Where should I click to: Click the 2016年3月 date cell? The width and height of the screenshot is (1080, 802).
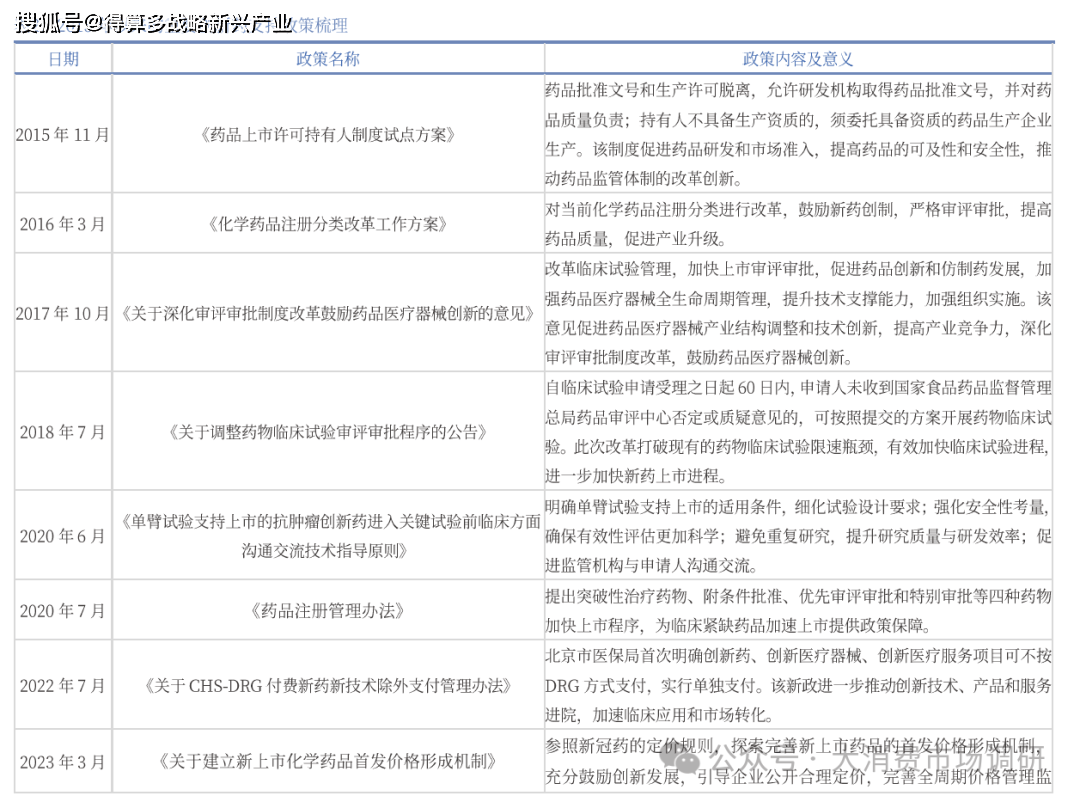pyautogui.click(x=63, y=224)
